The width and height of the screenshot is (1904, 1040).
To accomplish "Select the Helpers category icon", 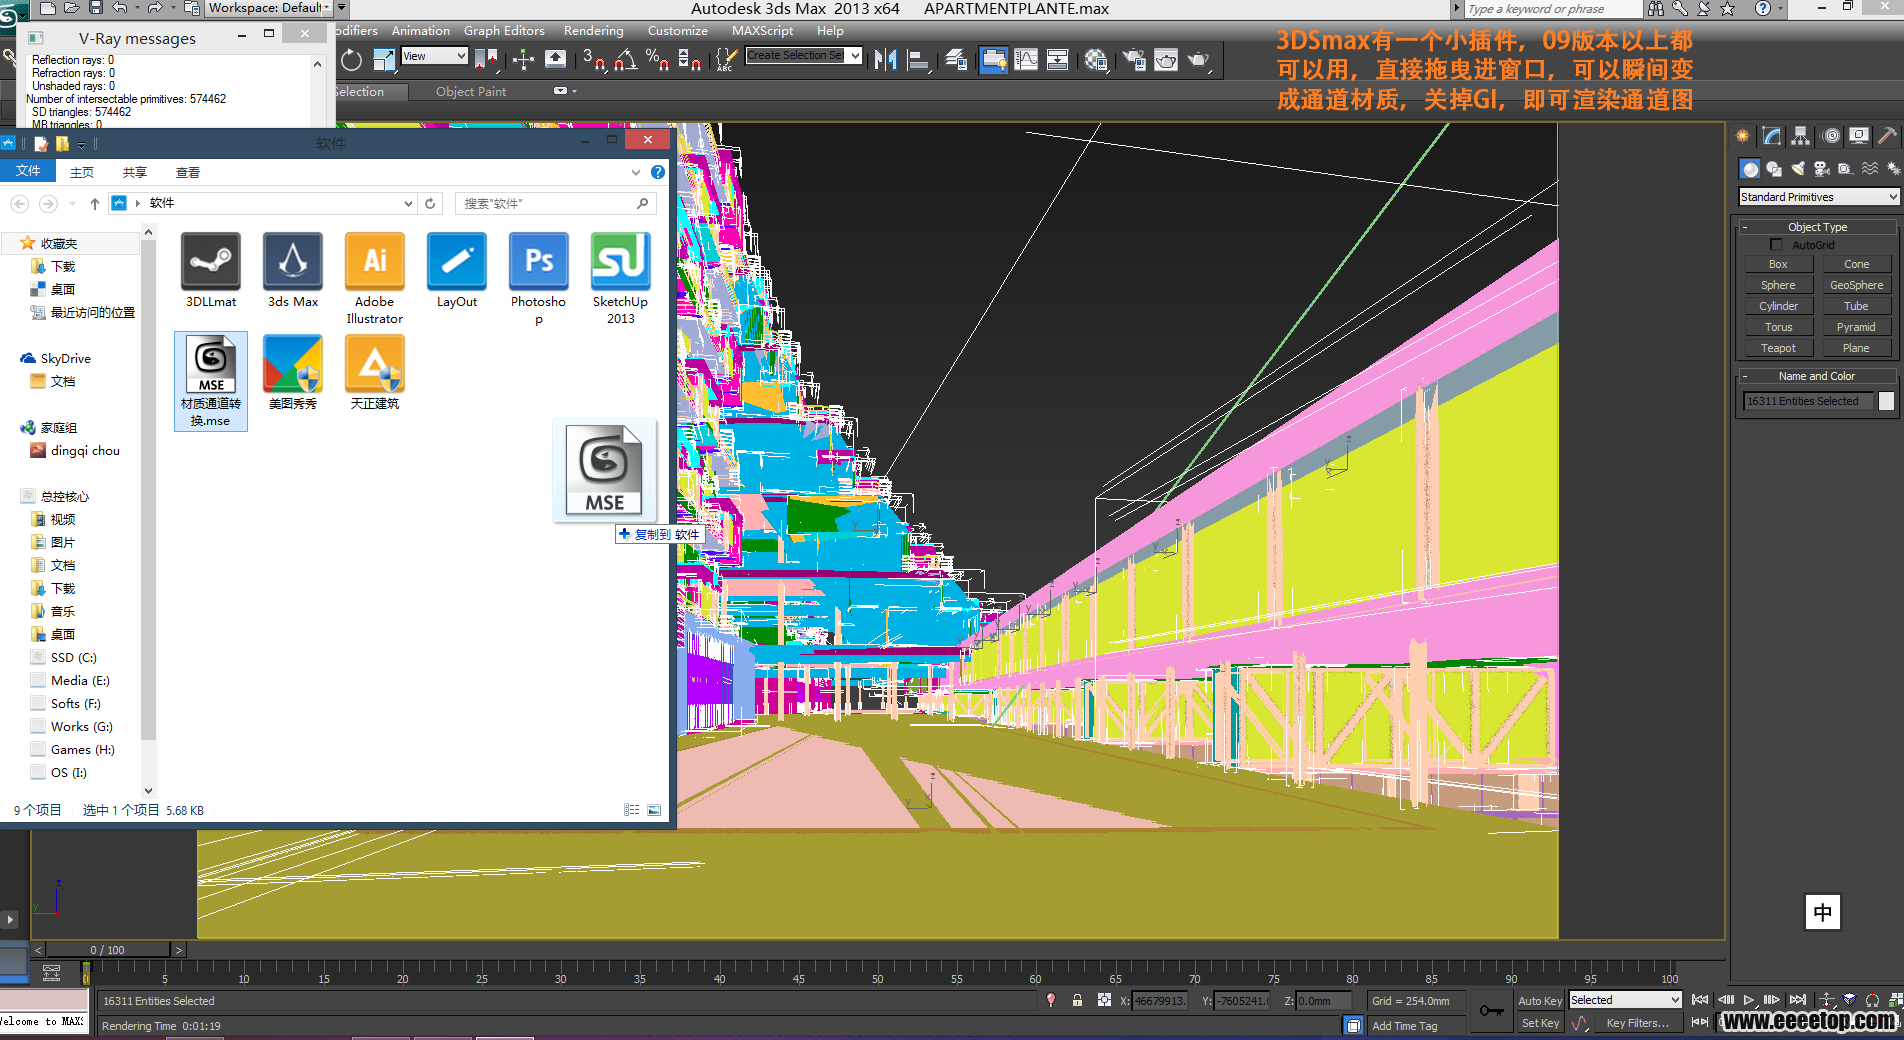I will [x=1846, y=169].
